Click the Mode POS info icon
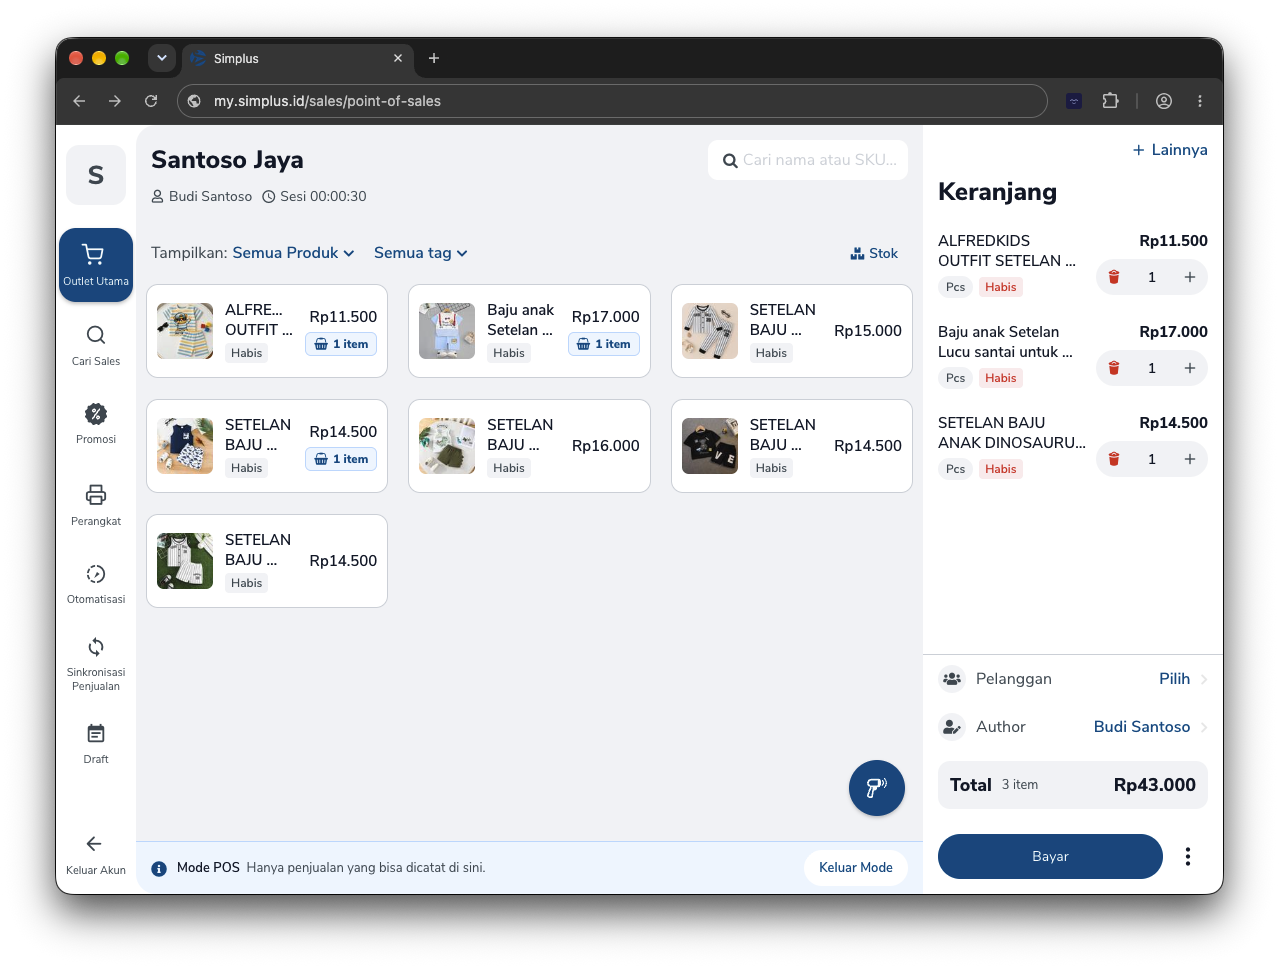The image size is (1279, 968). (159, 869)
